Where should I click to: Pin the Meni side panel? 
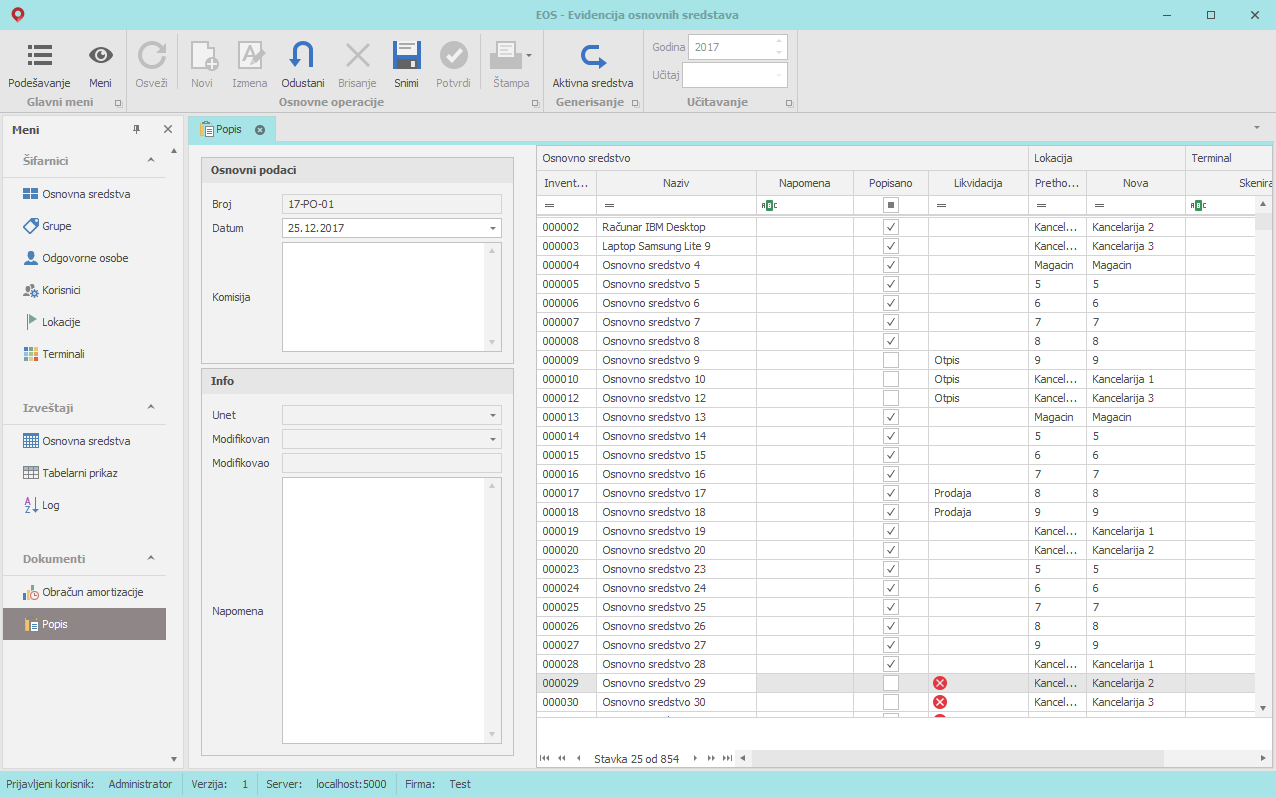click(x=137, y=130)
